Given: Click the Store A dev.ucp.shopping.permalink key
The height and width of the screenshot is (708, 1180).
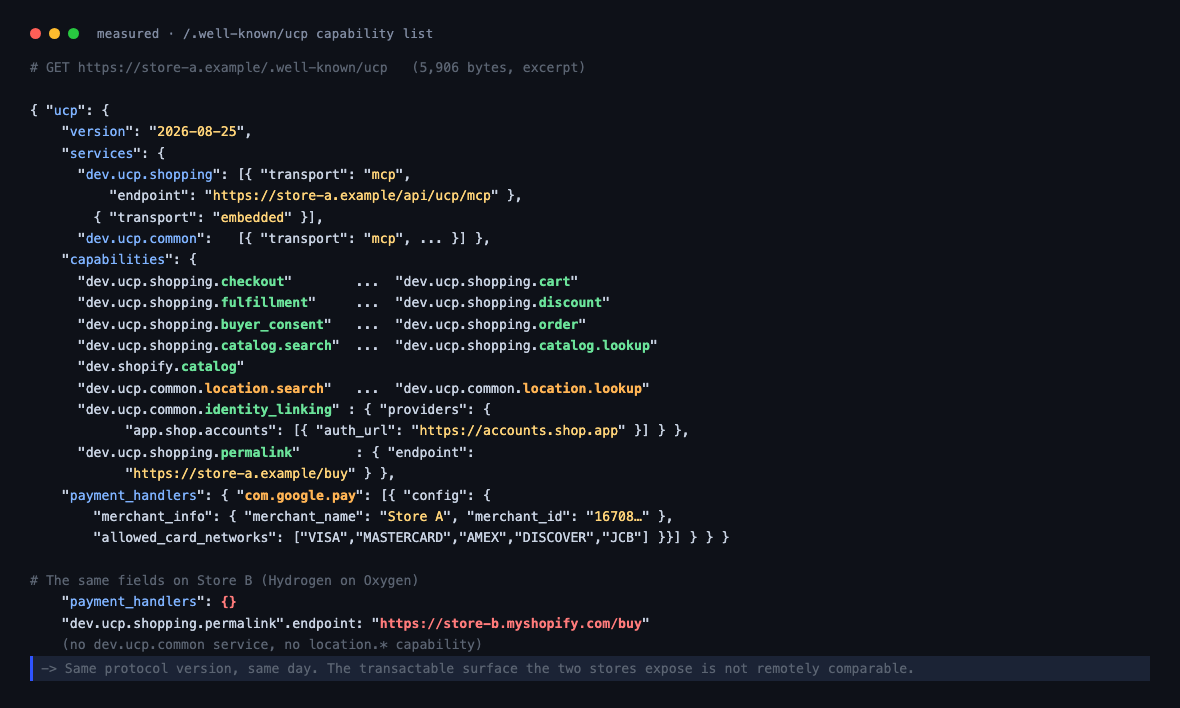Looking at the screenshot, I should pos(188,453).
